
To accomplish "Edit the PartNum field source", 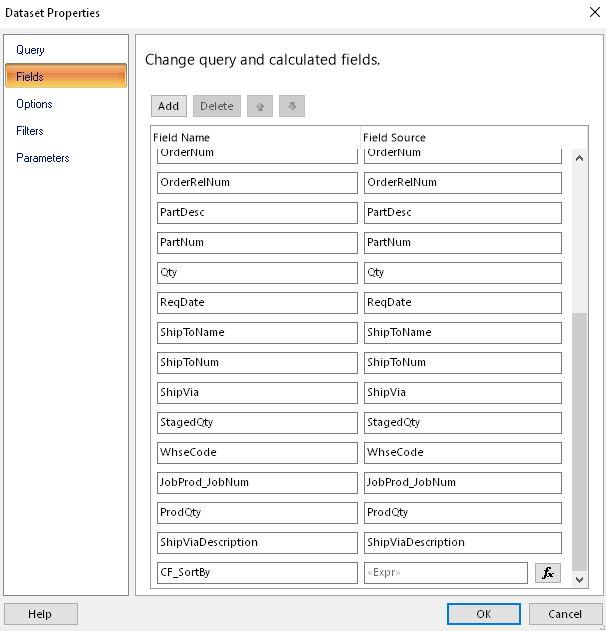I will [x=463, y=243].
